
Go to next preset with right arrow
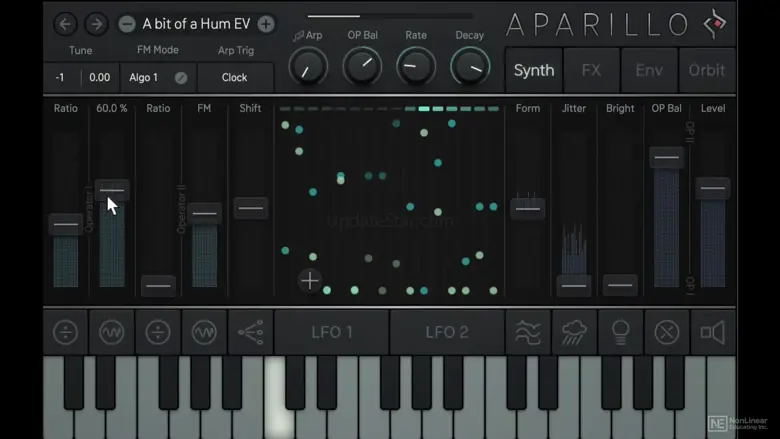[x=97, y=24]
